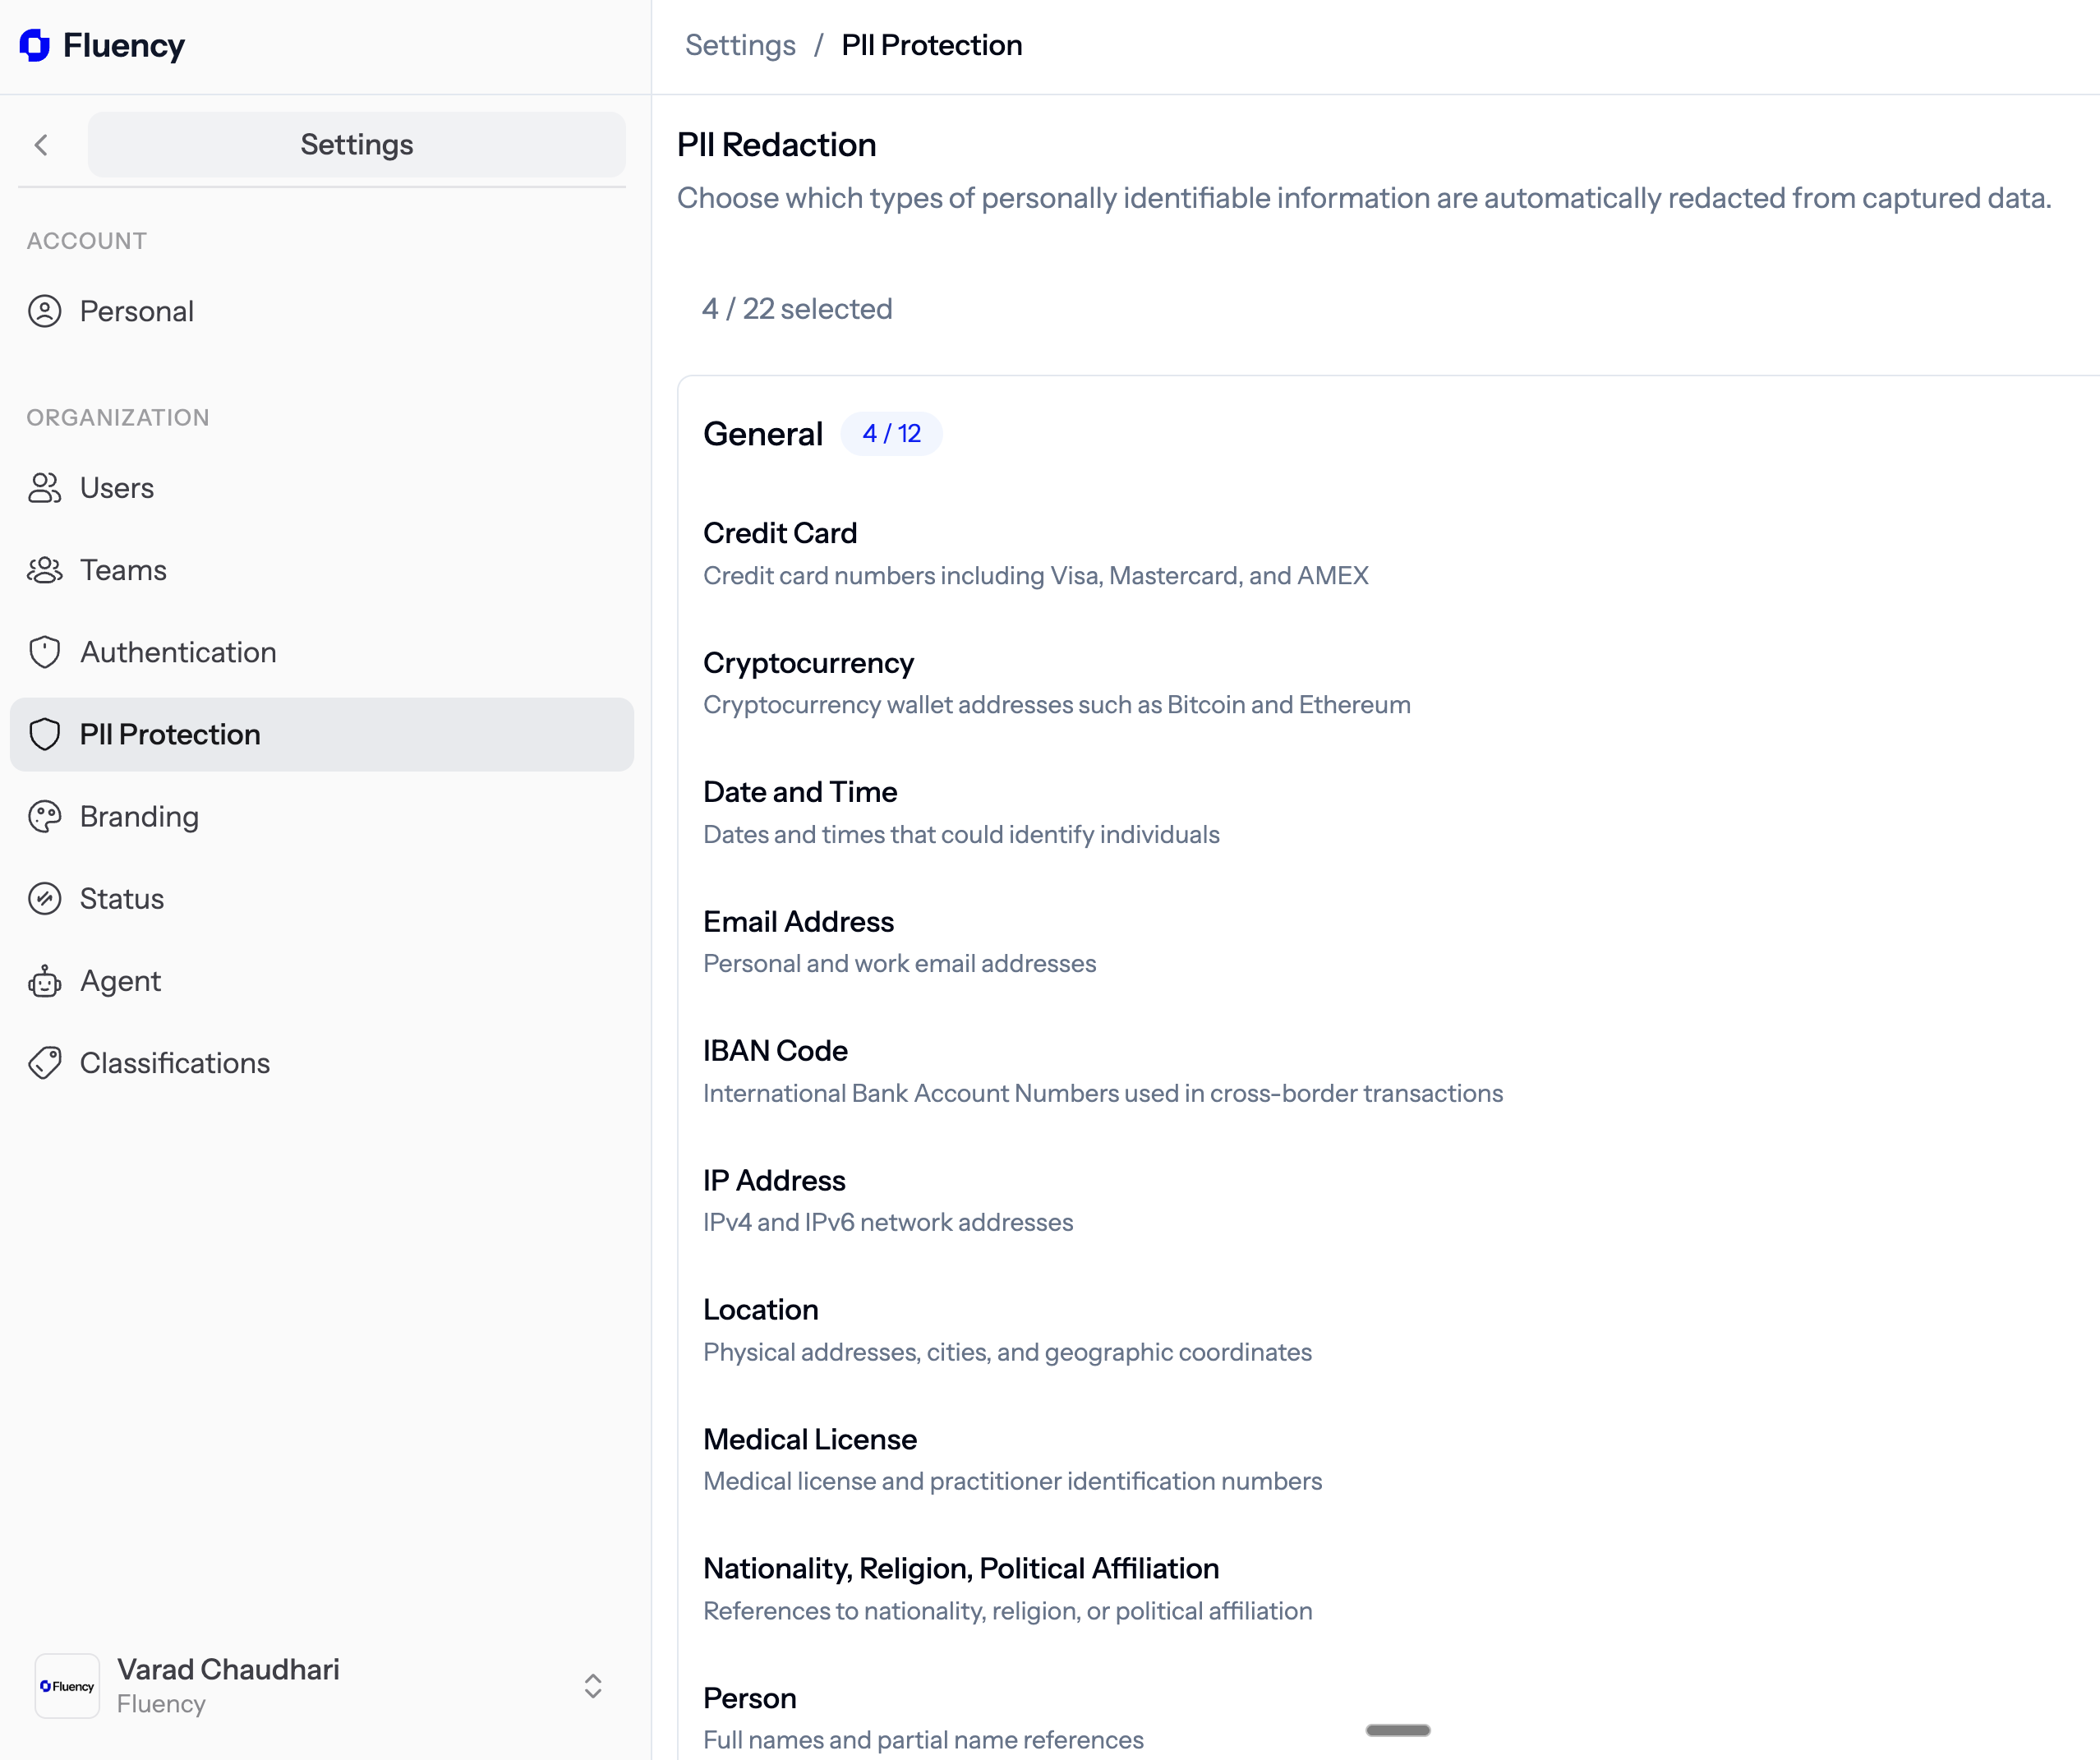2100x1760 pixels.
Task: Click the Users people icon
Action: [x=45, y=488]
